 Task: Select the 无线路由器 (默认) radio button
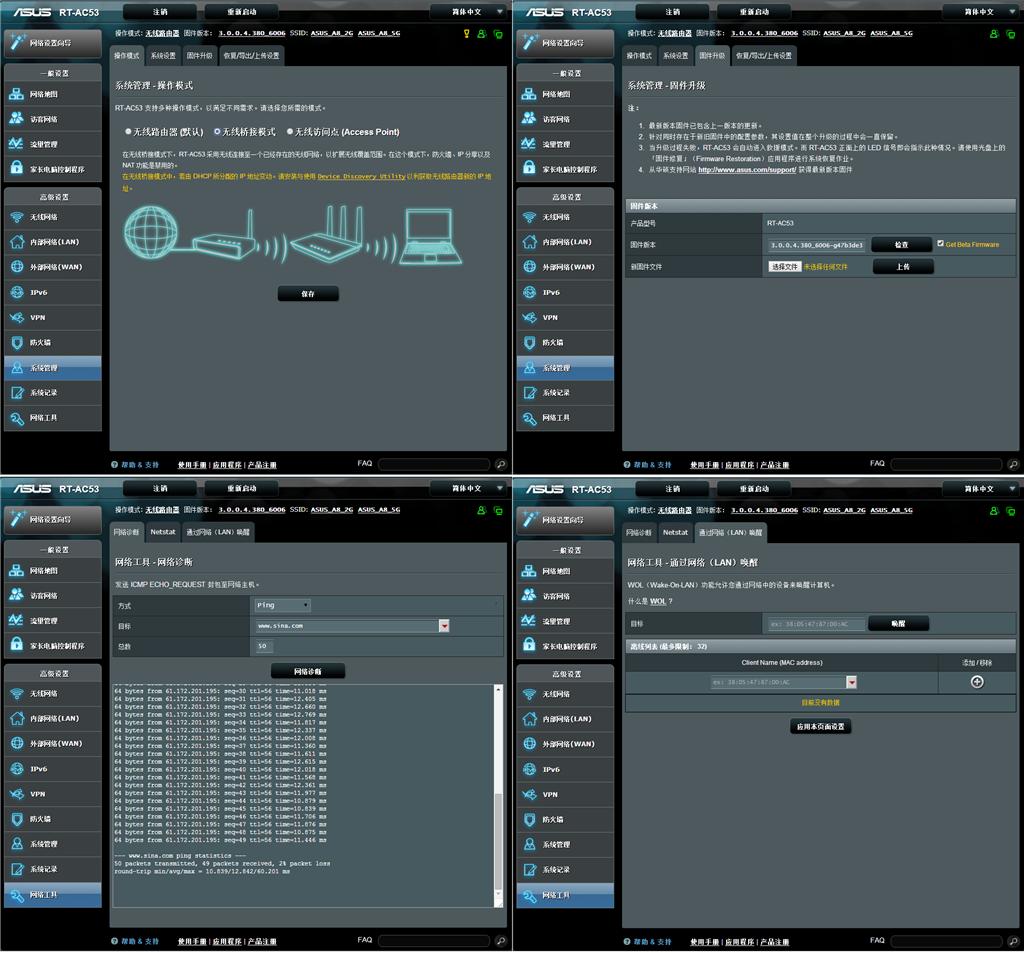pos(128,132)
